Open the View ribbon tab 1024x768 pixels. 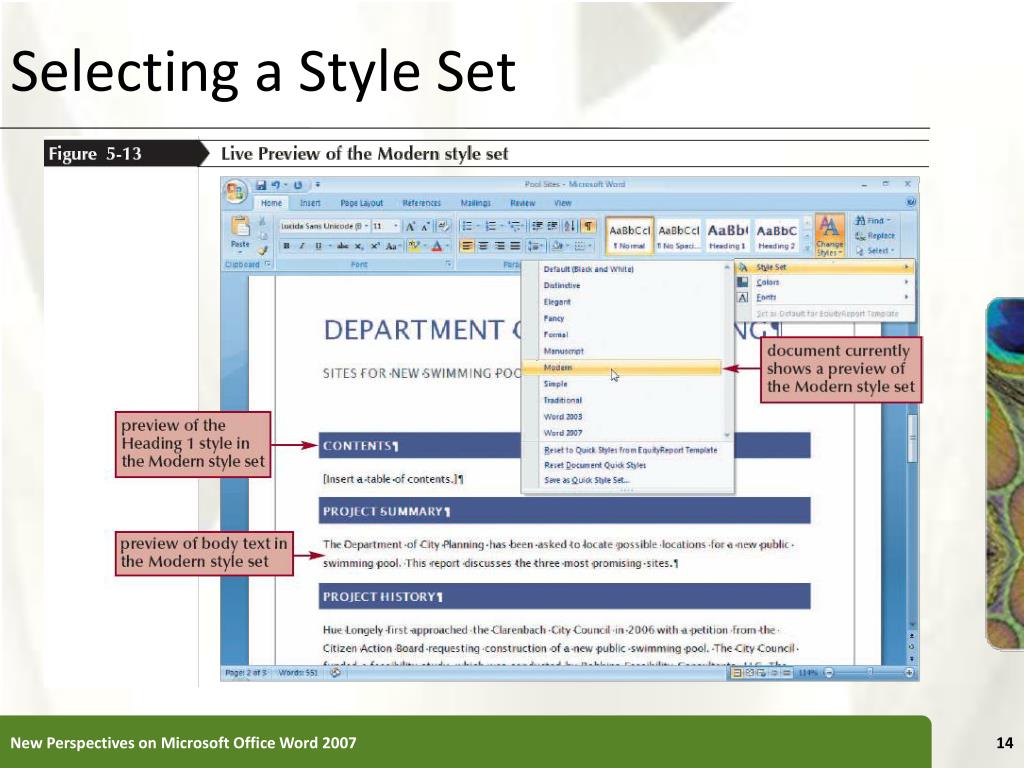[562, 203]
